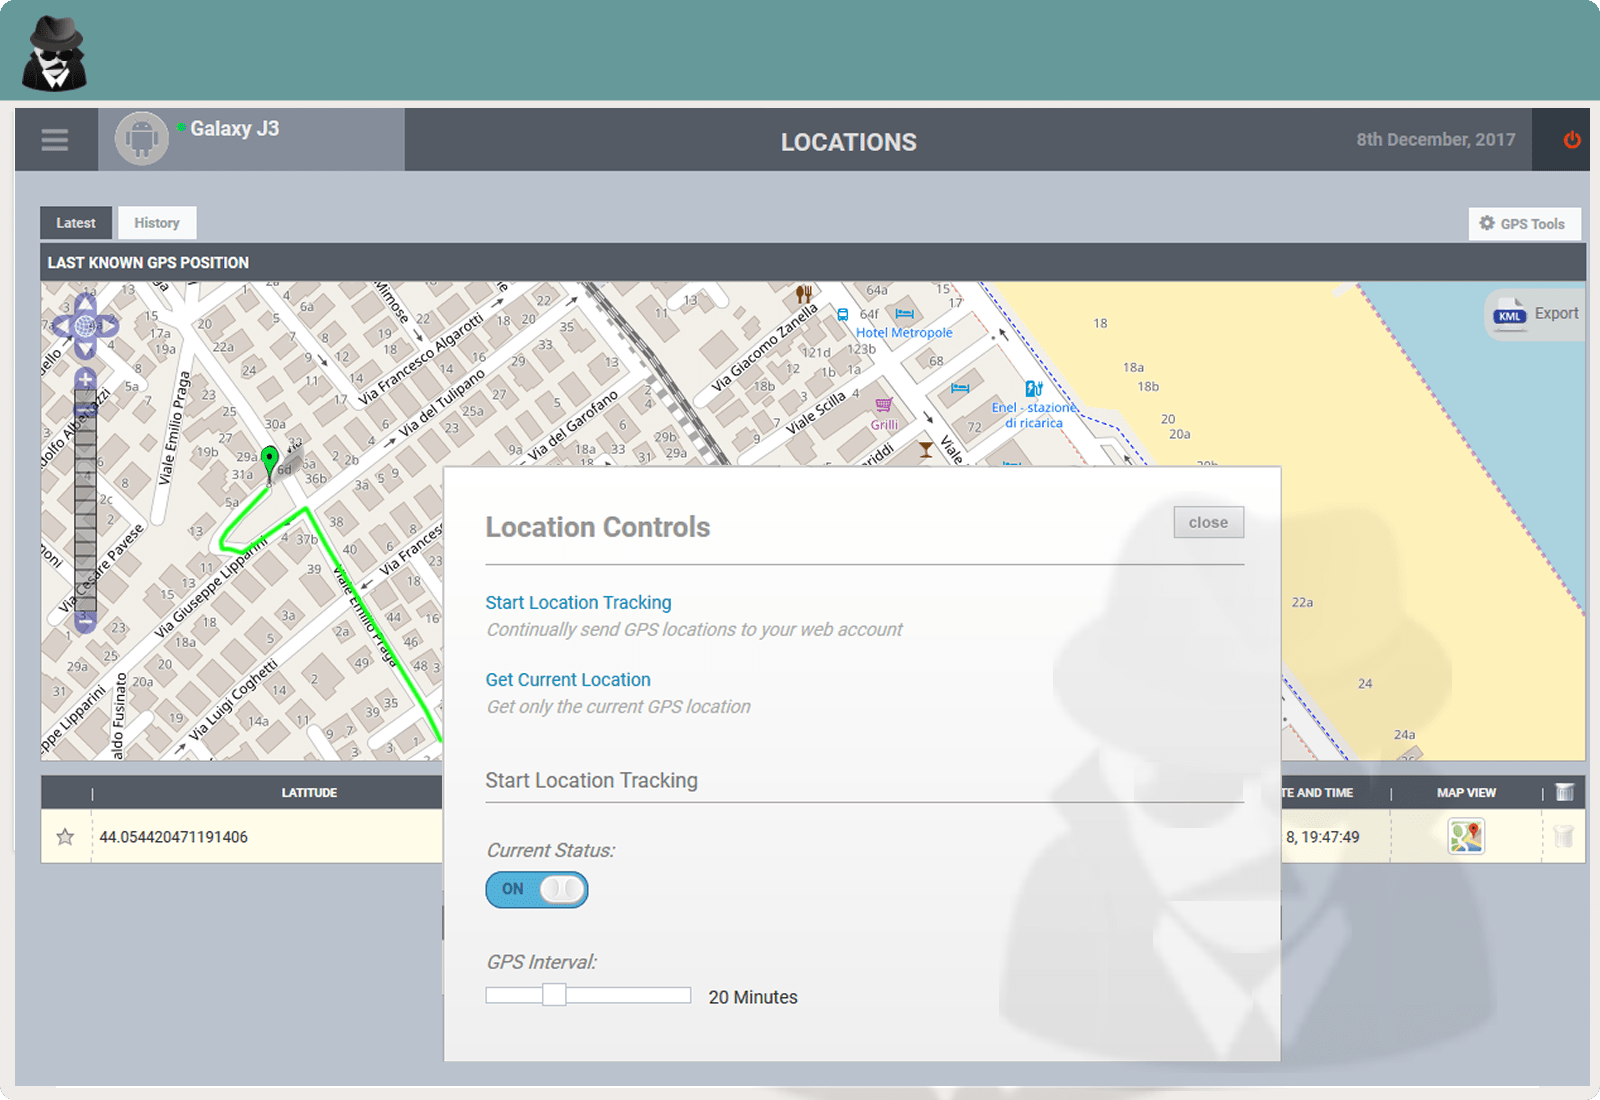Zoom in using the map plus icon

point(85,381)
